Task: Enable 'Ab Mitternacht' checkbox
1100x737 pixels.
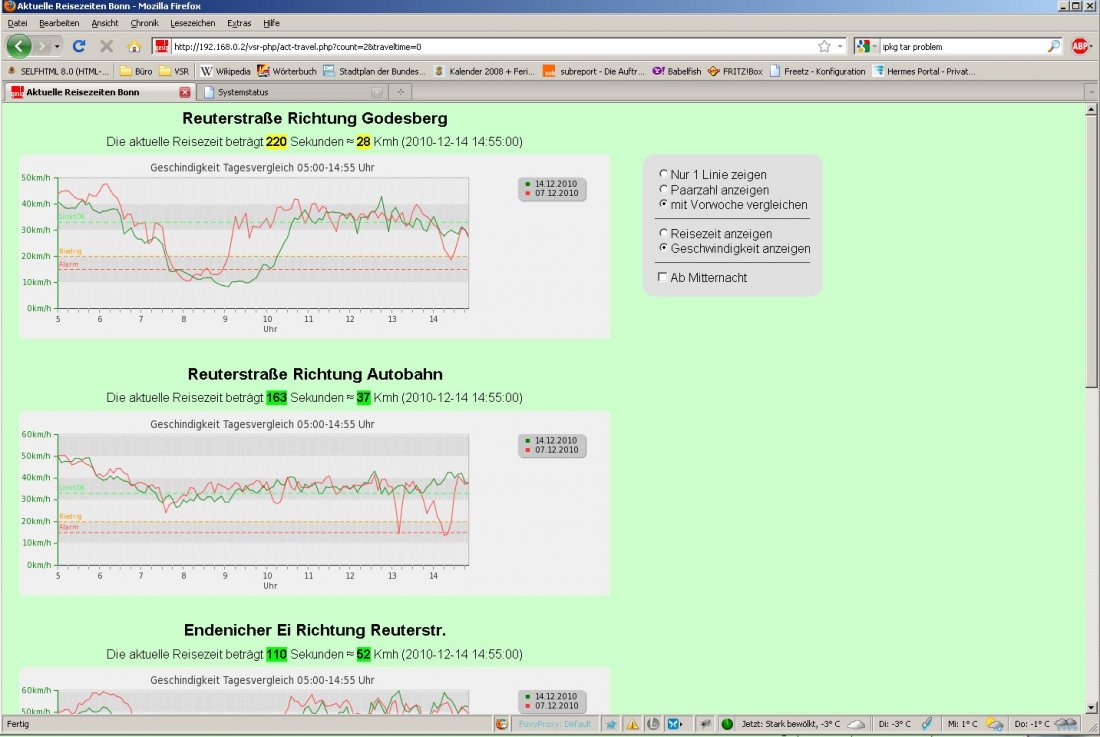Action: pos(662,278)
